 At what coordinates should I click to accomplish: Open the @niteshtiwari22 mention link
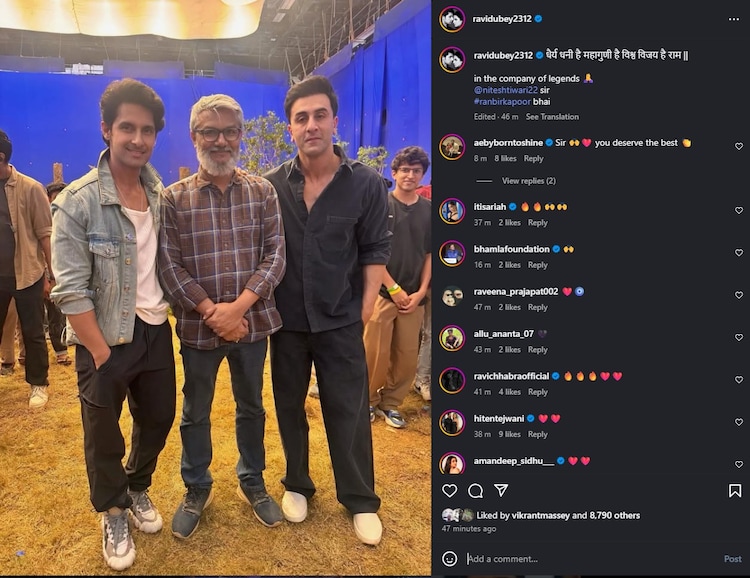pos(506,90)
